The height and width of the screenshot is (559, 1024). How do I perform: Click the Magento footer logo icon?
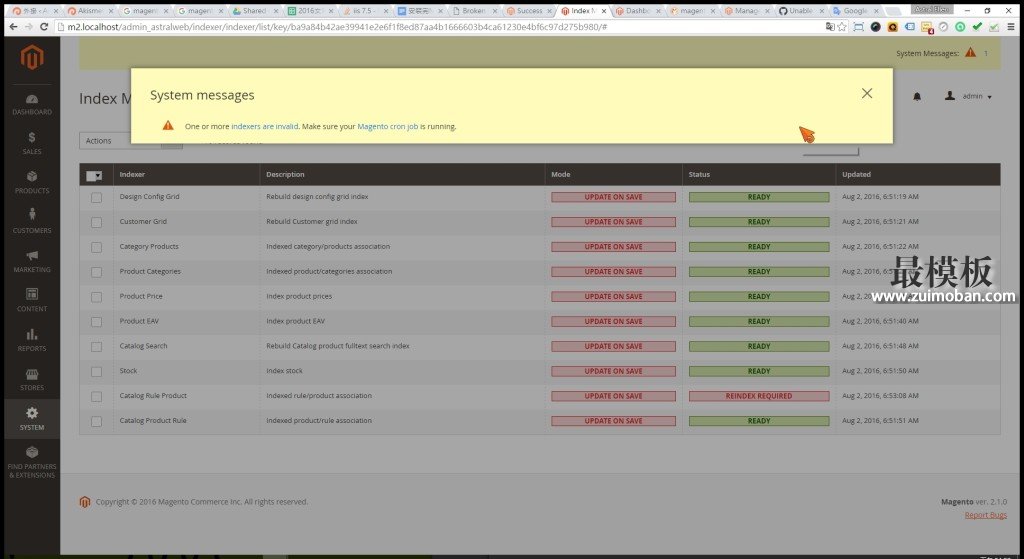click(x=85, y=502)
